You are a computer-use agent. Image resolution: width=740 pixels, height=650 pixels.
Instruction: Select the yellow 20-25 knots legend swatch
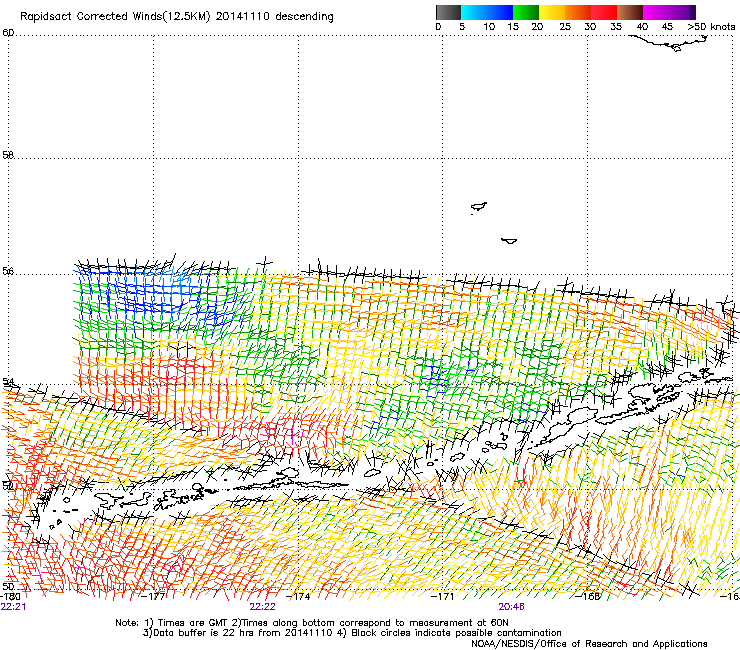coord(552,12)
